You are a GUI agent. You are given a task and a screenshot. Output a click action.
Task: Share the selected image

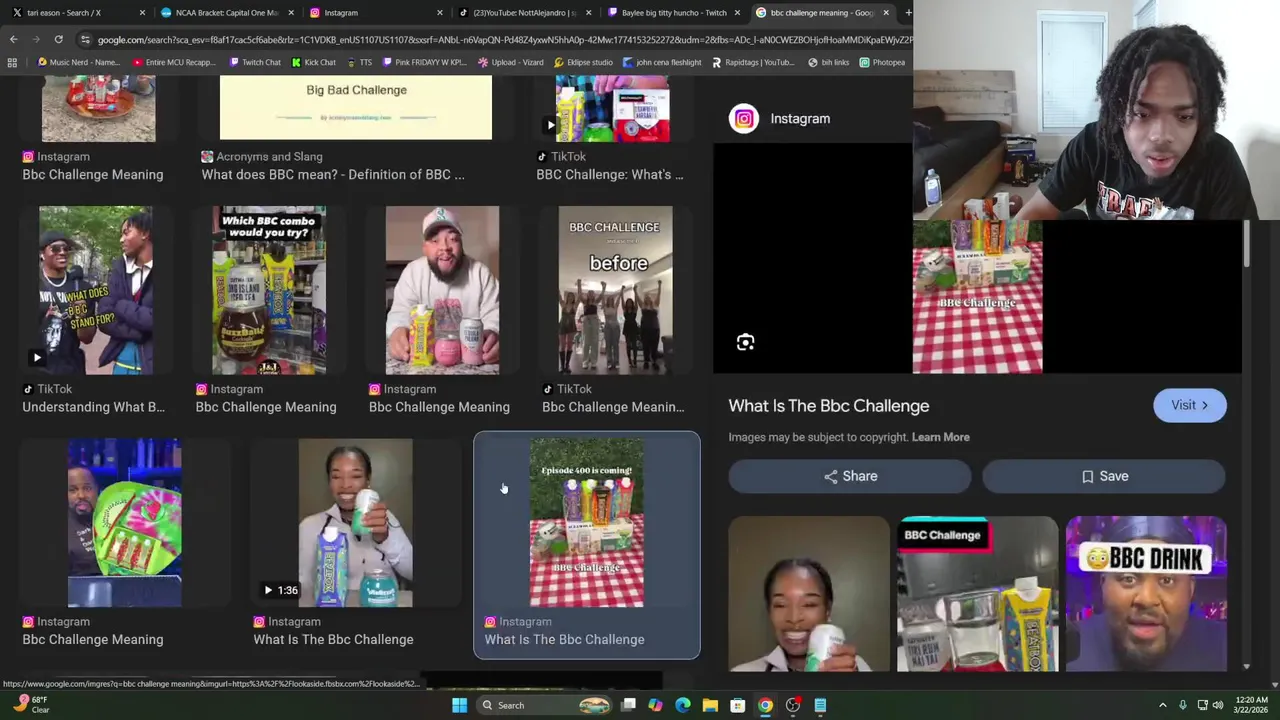[x=849, y=476]
